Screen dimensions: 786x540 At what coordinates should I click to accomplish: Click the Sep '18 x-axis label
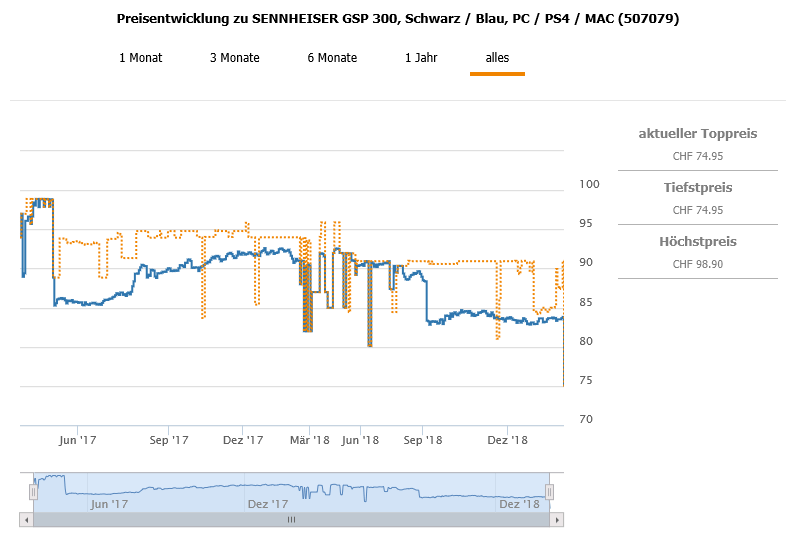423,440
